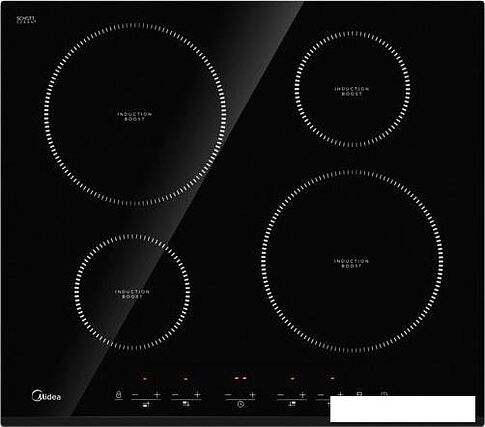The image size is (485, 427).
Task: Tap the fourth zone red power display
Action: [332, 378]
